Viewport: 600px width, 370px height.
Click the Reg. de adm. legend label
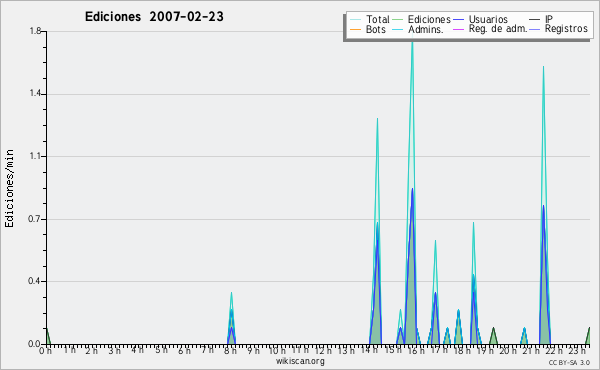point(498,29)
